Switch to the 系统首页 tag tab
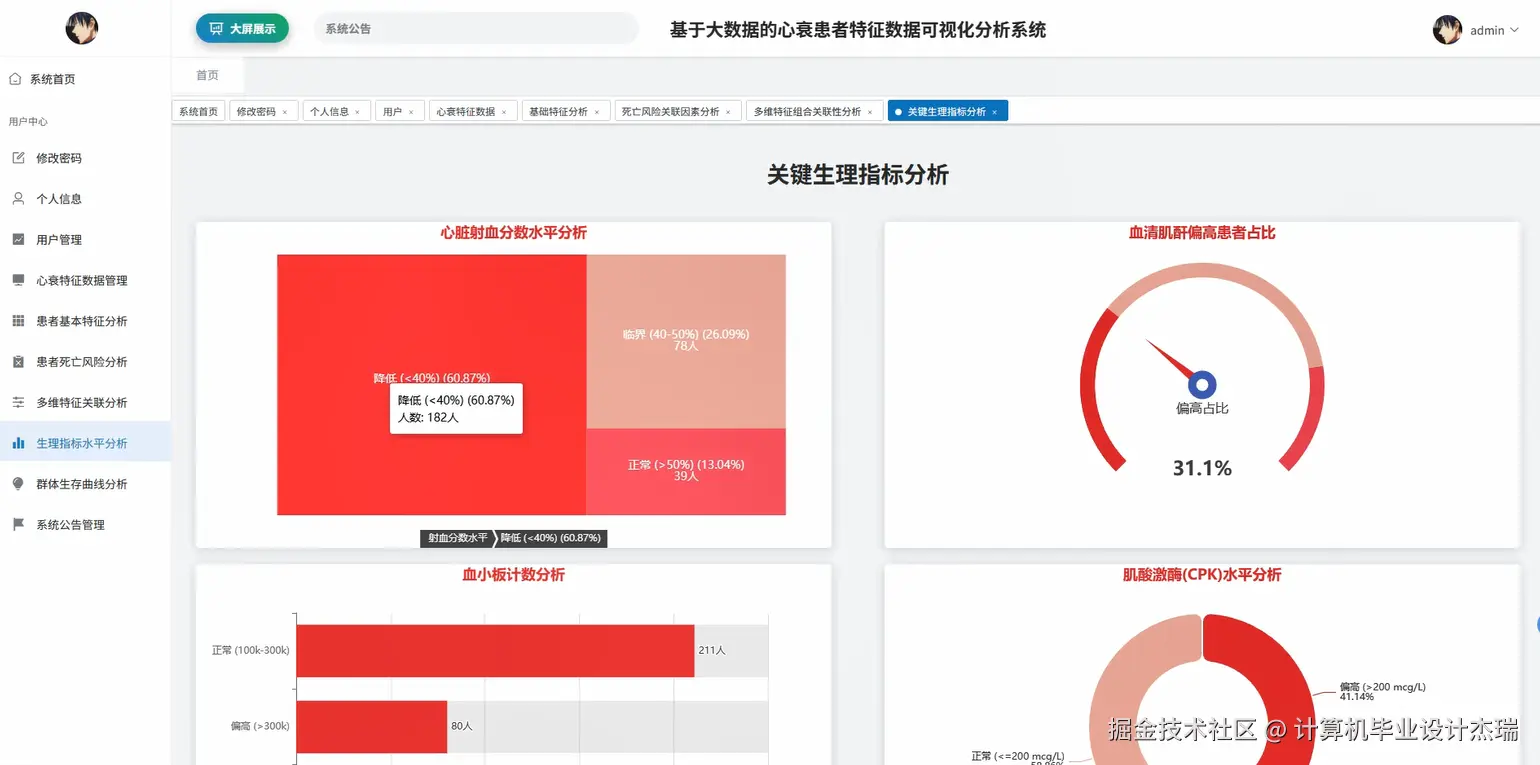 pyautogui.click(x=198, y=112)
